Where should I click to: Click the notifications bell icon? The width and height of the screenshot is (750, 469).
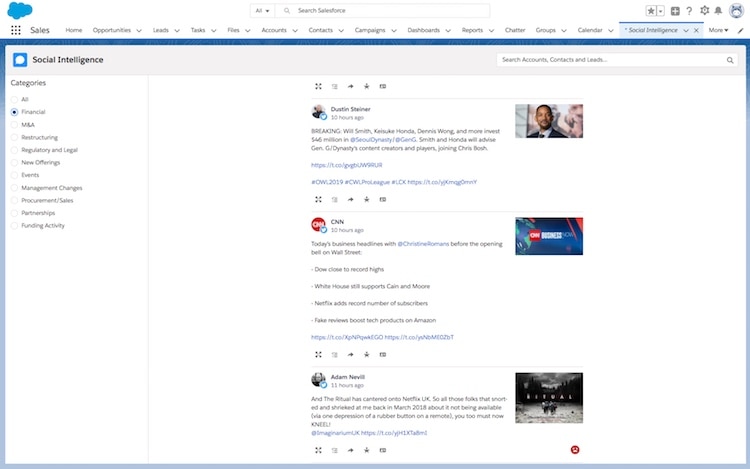tap(718, 11)
